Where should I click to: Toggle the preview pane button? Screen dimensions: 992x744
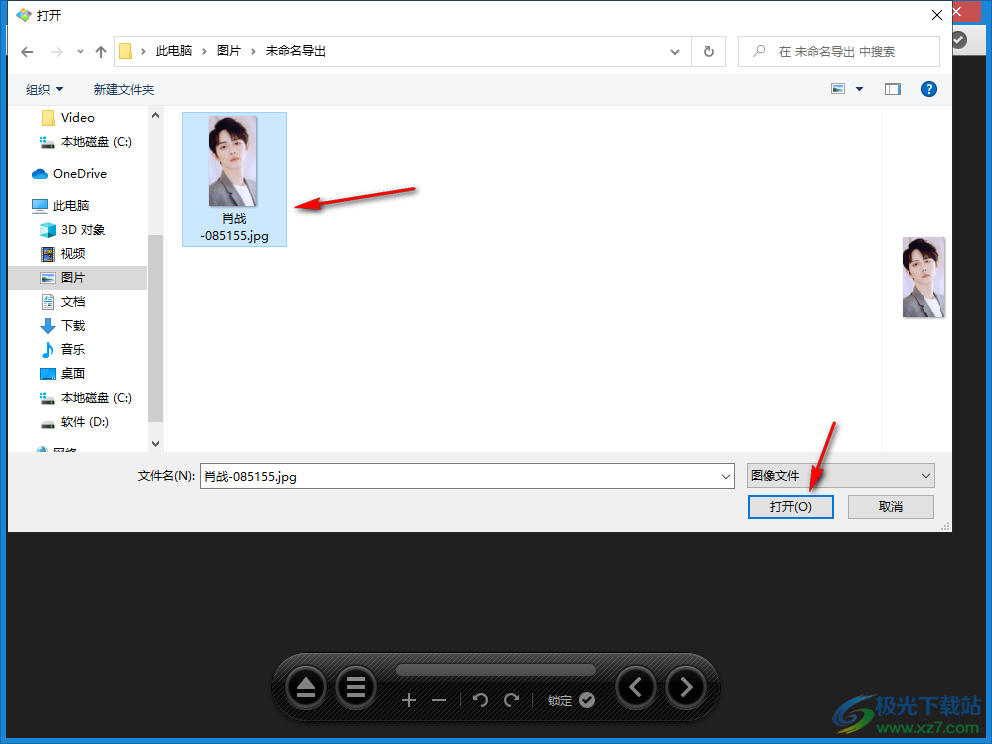893,89
